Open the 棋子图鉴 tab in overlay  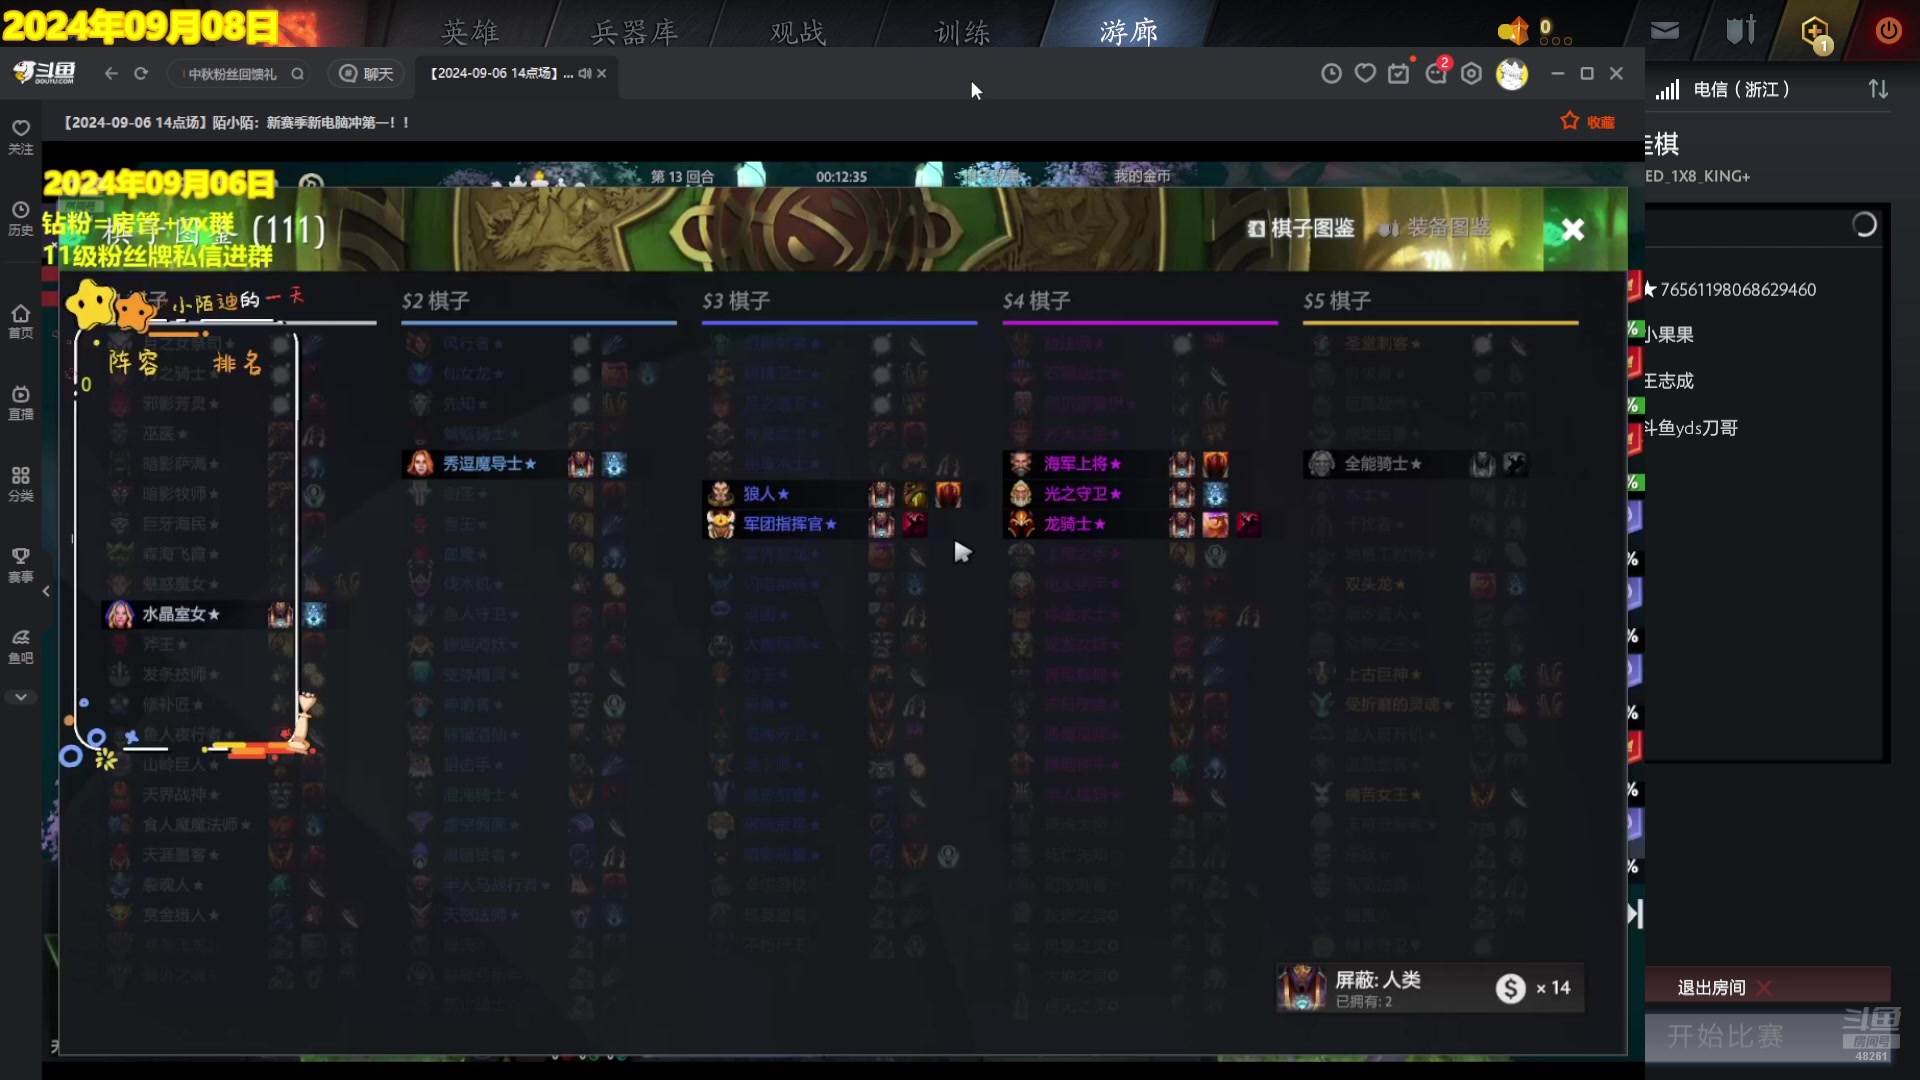click(x=1301, y=228)
